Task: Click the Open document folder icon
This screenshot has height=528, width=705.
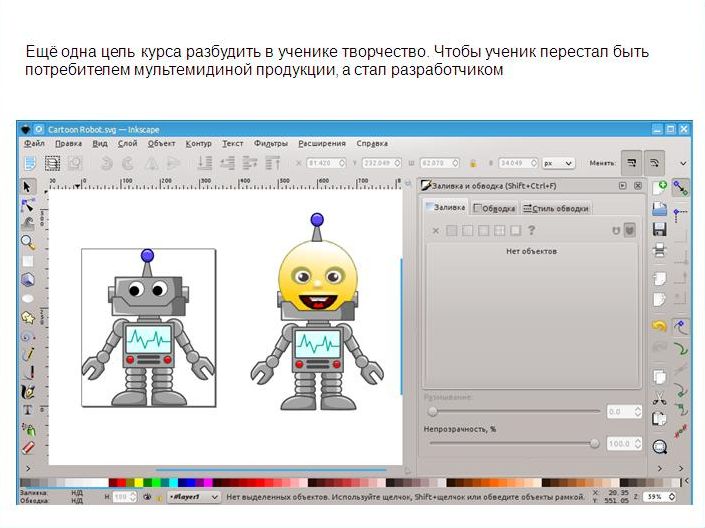Action: pyautogui.click(x=660, y=208)
